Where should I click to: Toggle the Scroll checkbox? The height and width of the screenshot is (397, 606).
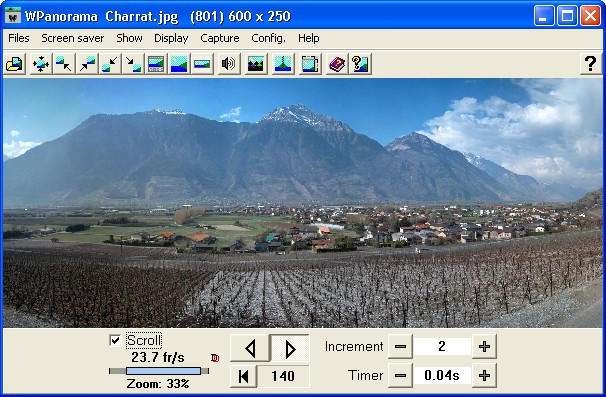[115, 340]
